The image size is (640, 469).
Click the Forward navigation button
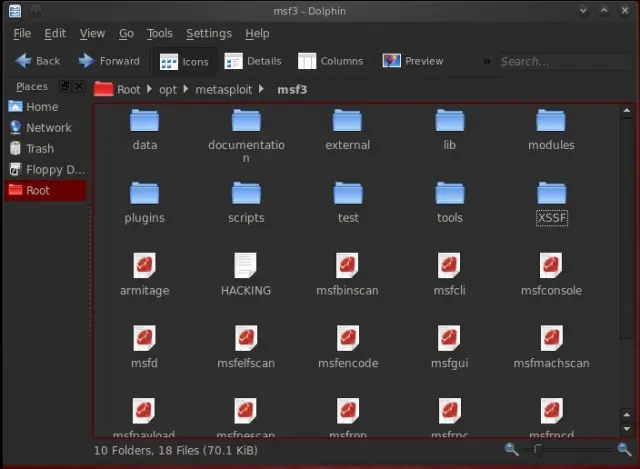coord(109,61)
